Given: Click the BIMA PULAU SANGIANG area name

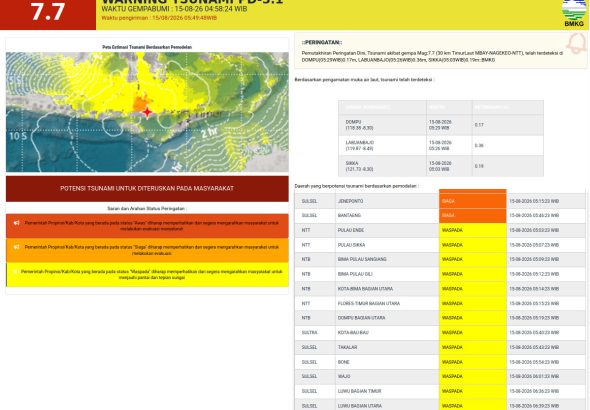Looking at the screenshot, I should (362, 260).
